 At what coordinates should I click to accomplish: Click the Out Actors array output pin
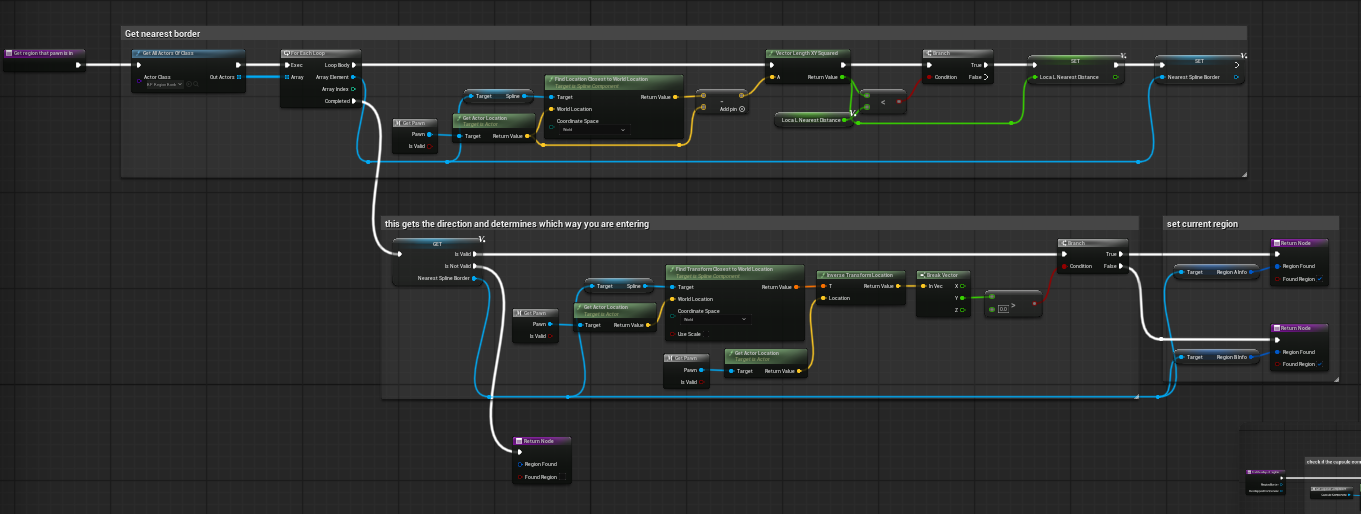click(238, 76)
